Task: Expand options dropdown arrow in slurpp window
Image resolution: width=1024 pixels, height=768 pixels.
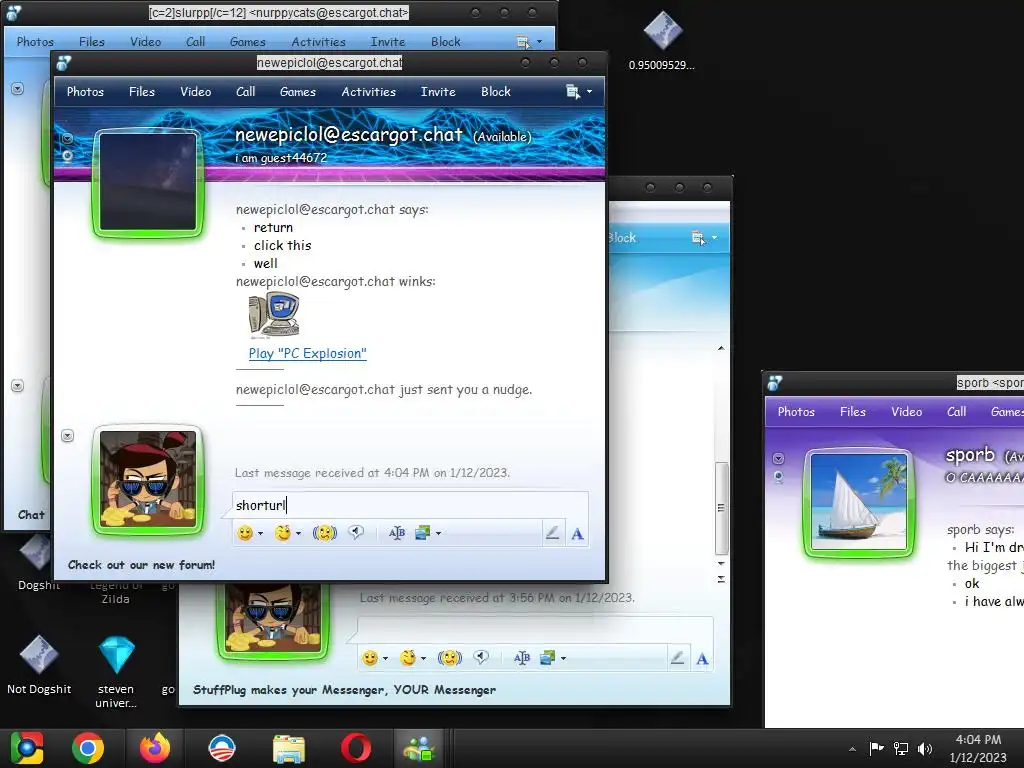Action: click(539, 42)
